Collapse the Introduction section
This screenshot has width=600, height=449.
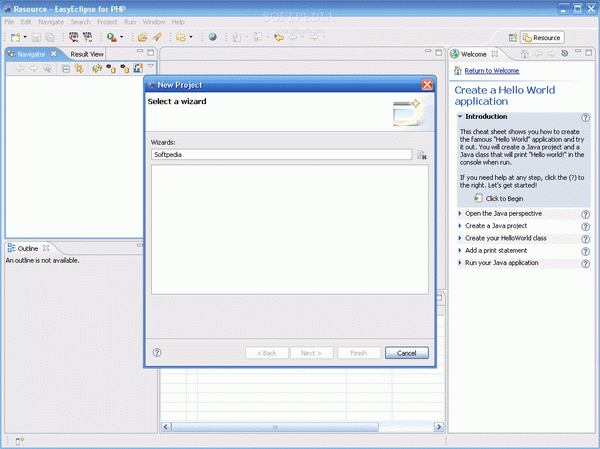coord(460,116)
